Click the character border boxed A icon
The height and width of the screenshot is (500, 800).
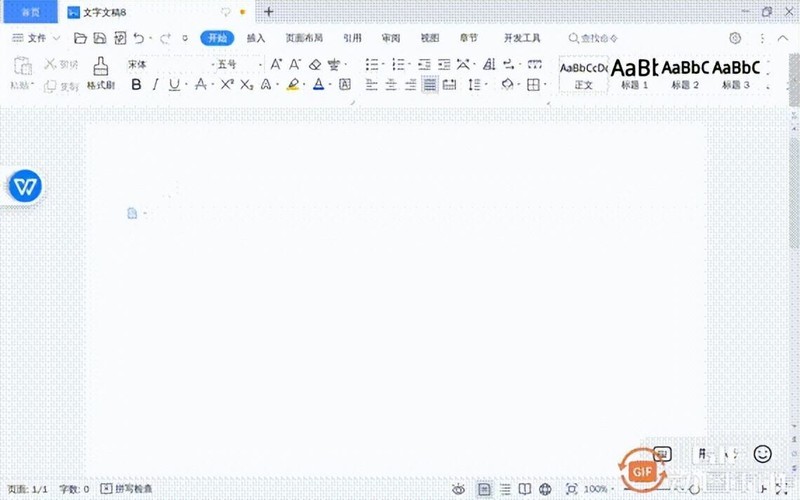(345, 84)
